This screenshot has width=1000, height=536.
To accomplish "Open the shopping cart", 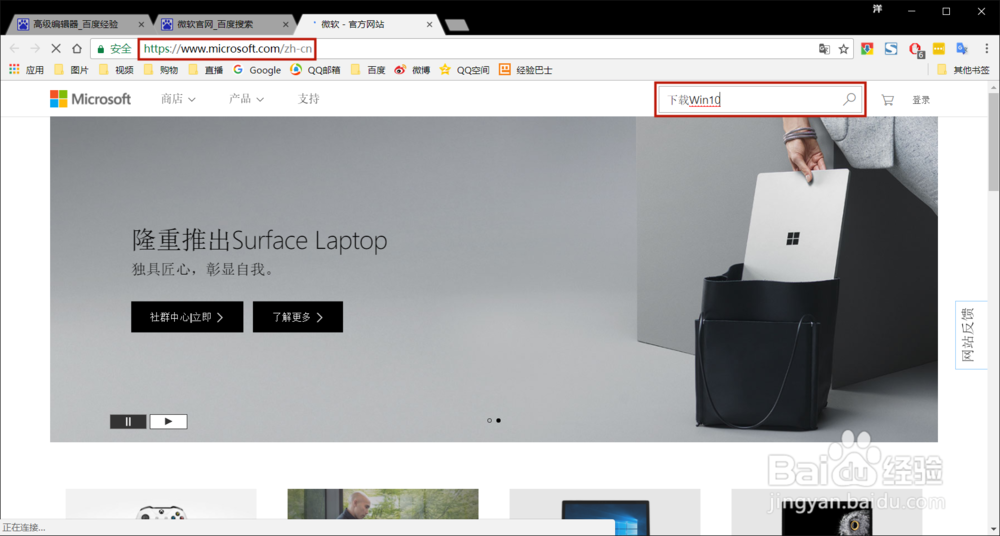I will click(x=887, y=100).
